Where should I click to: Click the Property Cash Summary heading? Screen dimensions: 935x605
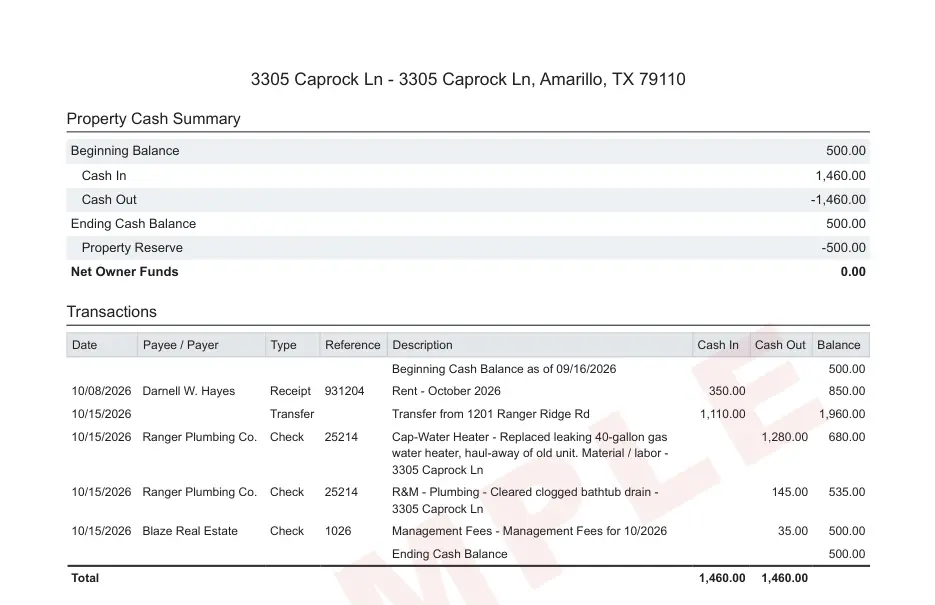153,119
